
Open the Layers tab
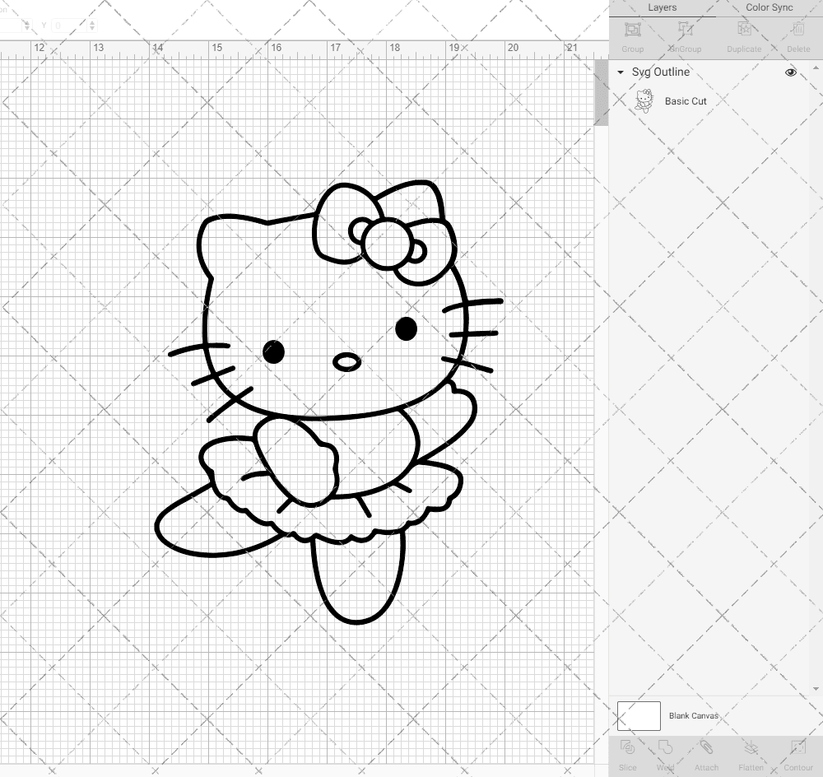[662, 7]
